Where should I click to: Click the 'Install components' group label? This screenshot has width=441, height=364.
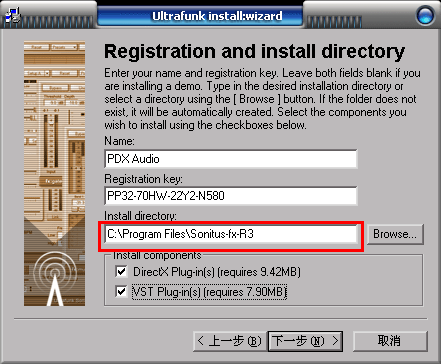(157, 255)
